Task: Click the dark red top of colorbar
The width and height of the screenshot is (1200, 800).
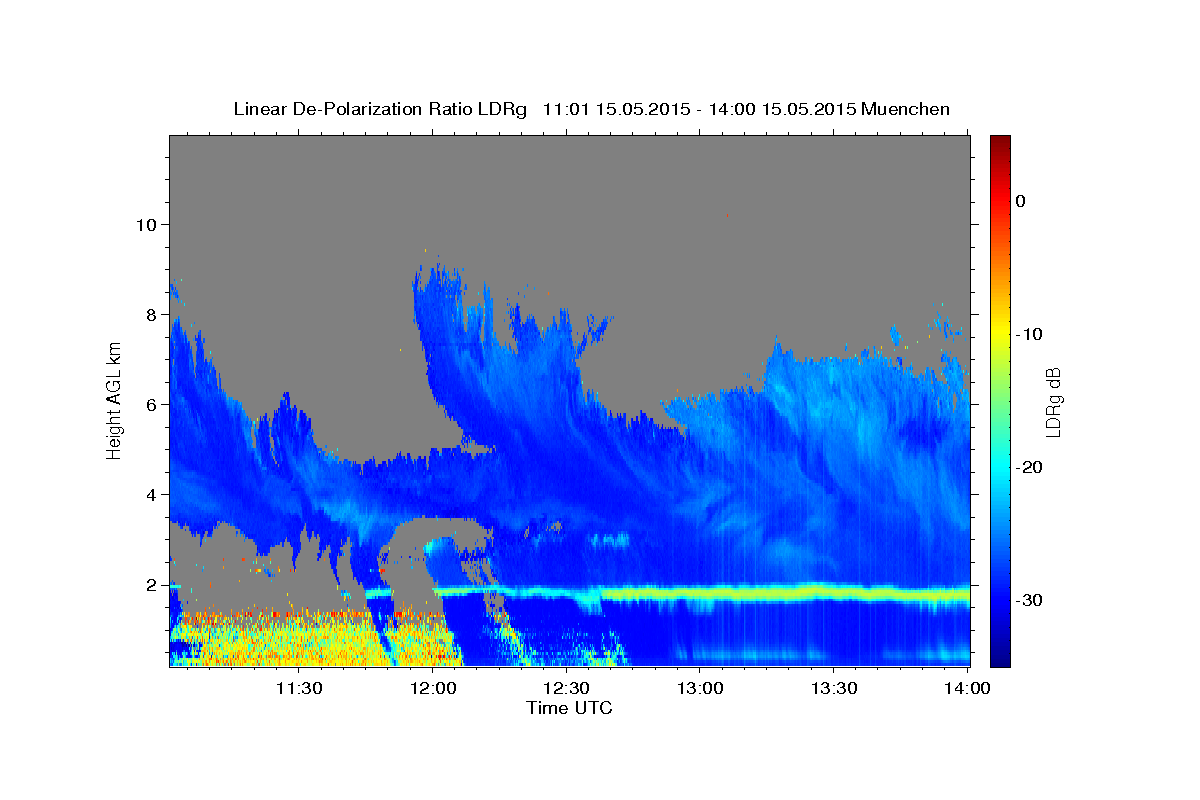Action: (1000, 145)
